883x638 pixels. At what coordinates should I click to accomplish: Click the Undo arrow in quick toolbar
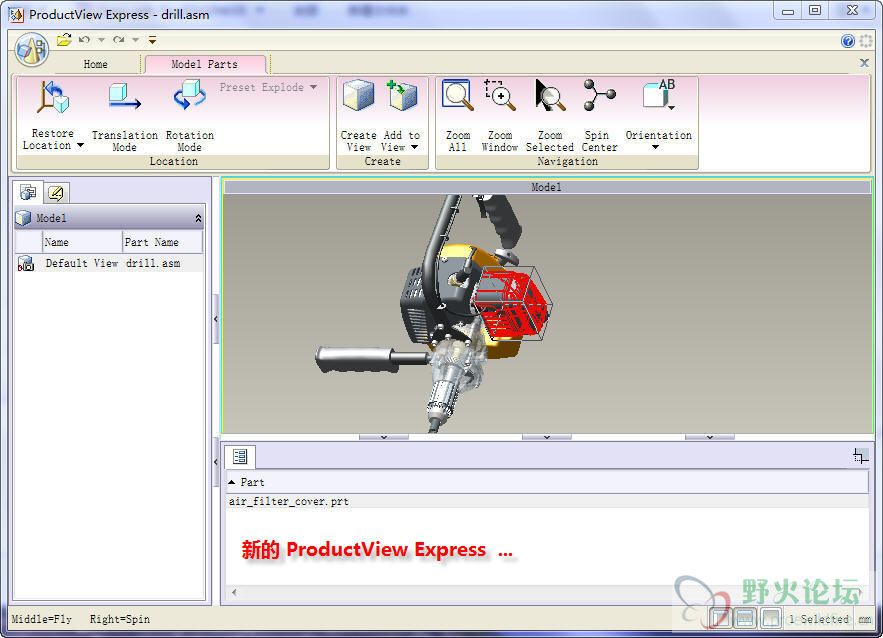pyautogui.click(x=84, y=39)
